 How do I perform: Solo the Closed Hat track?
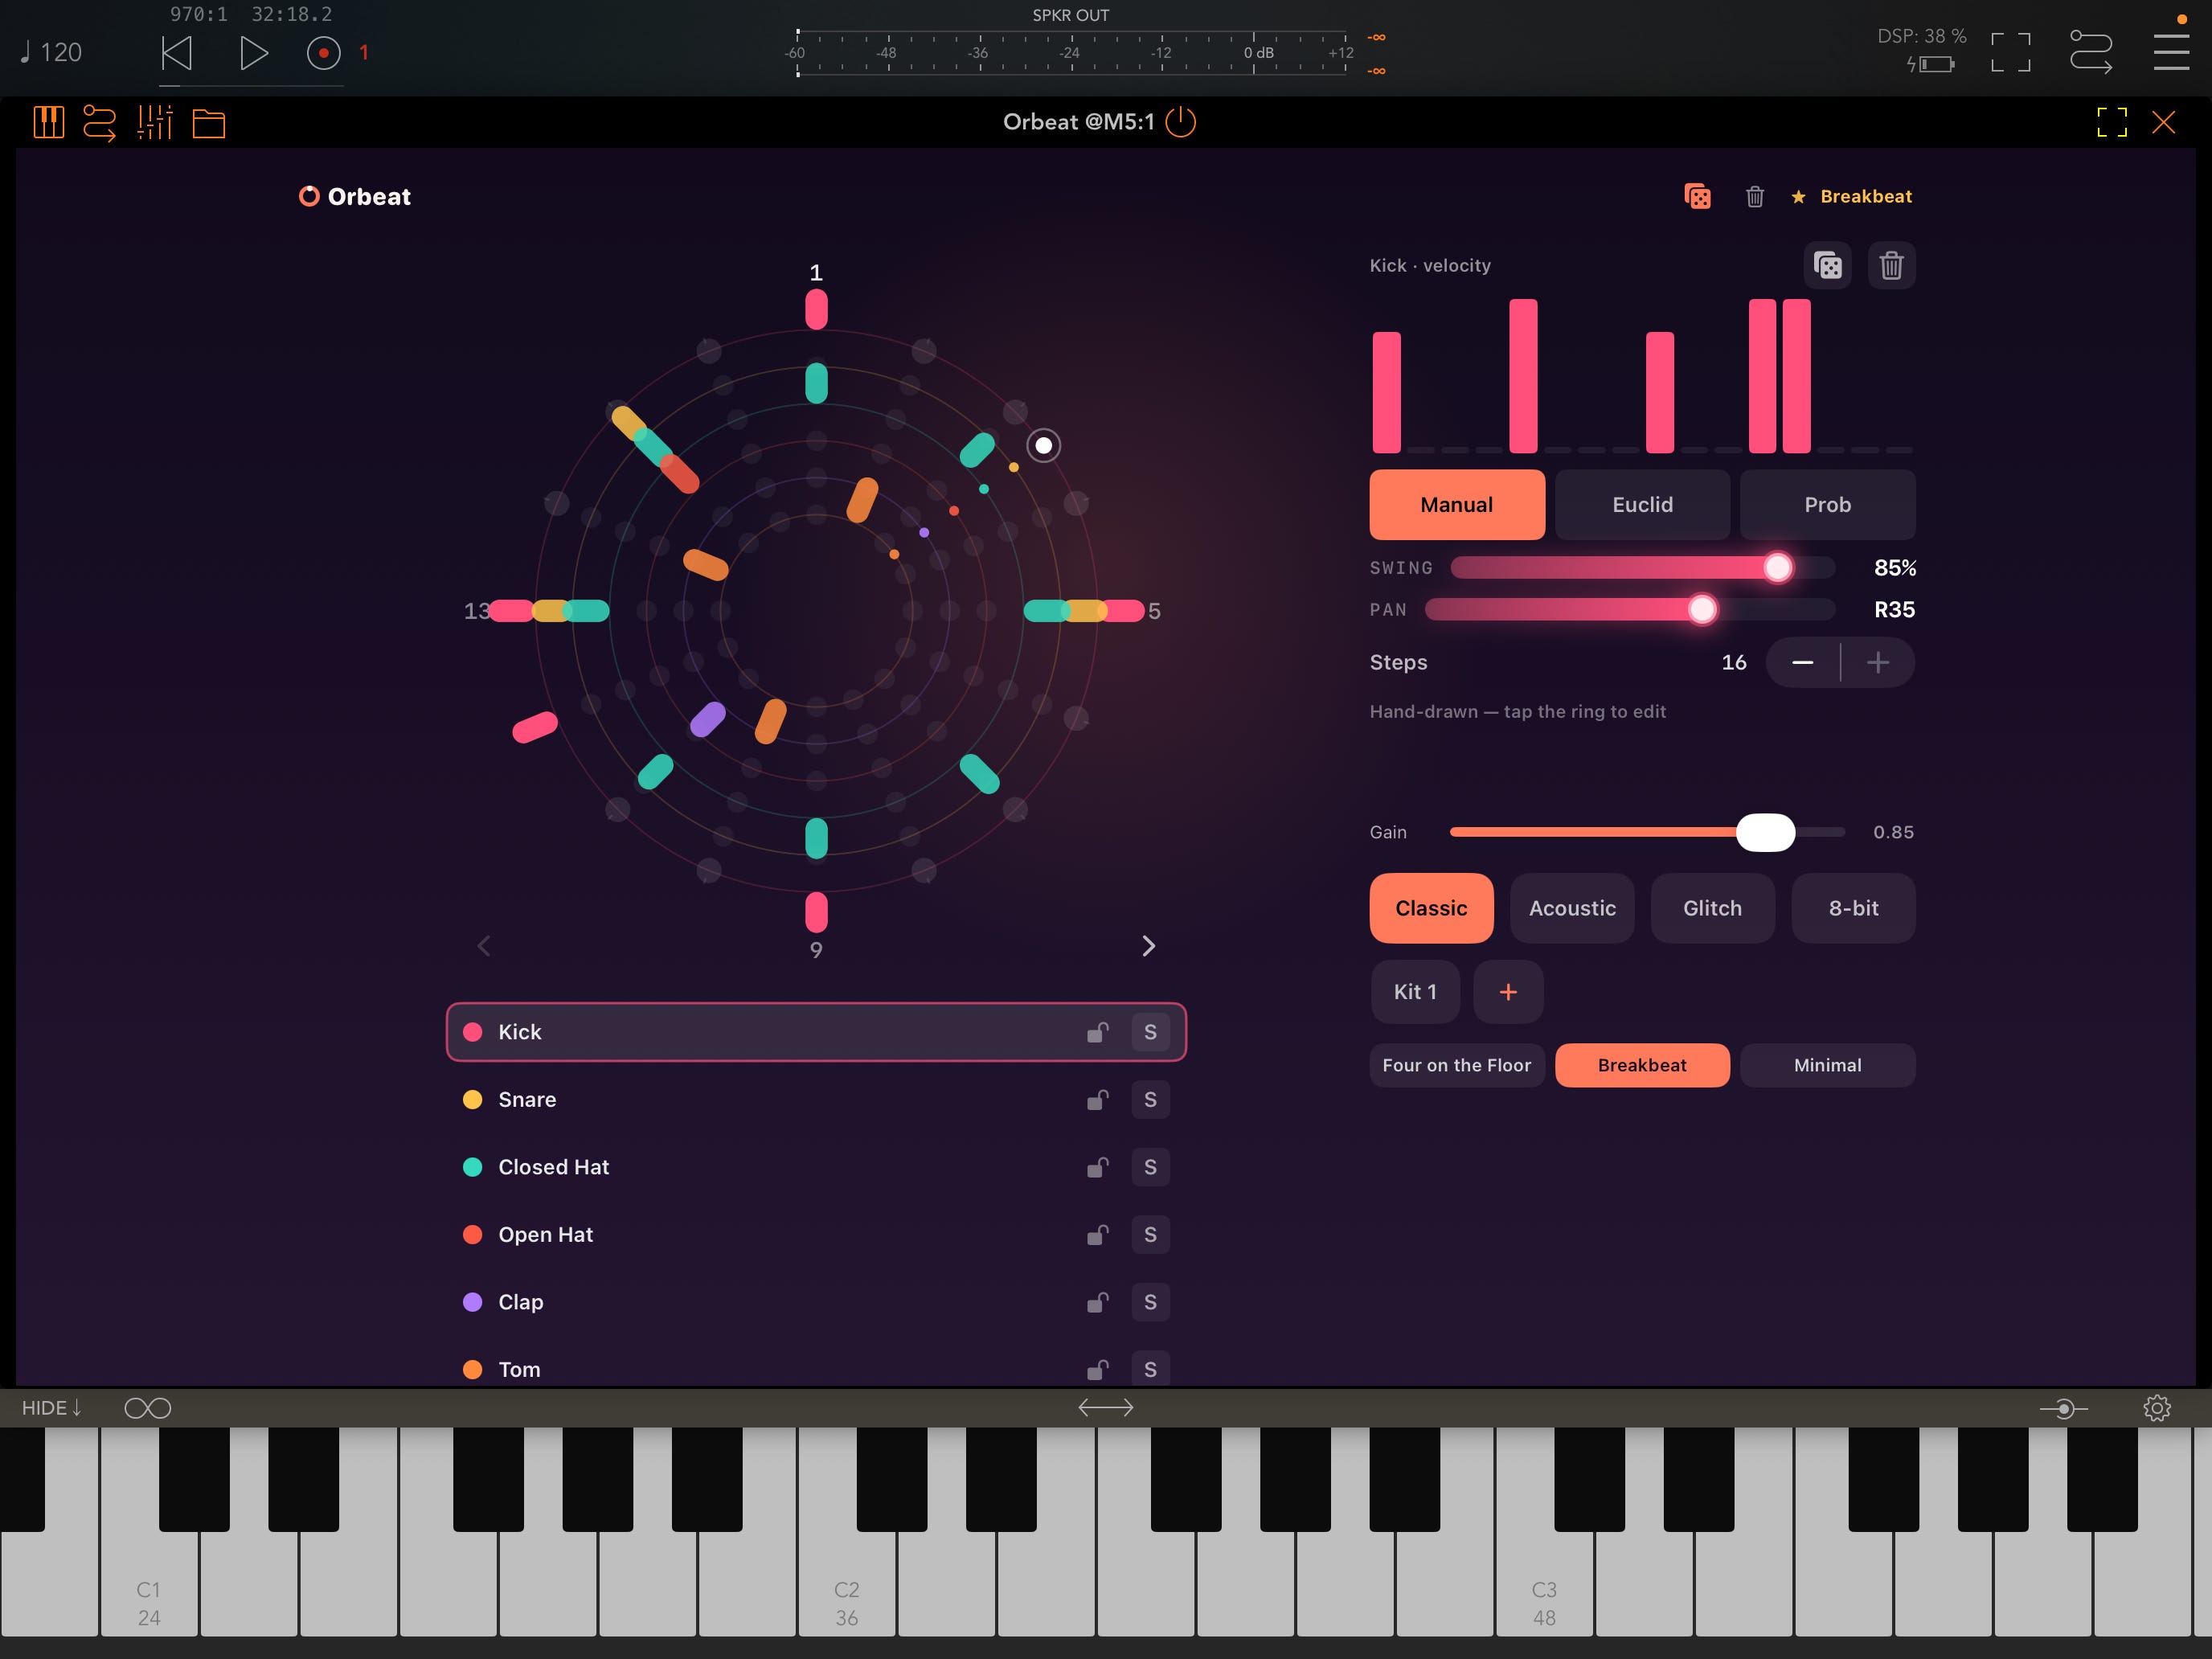(x=1150, y=1167)
